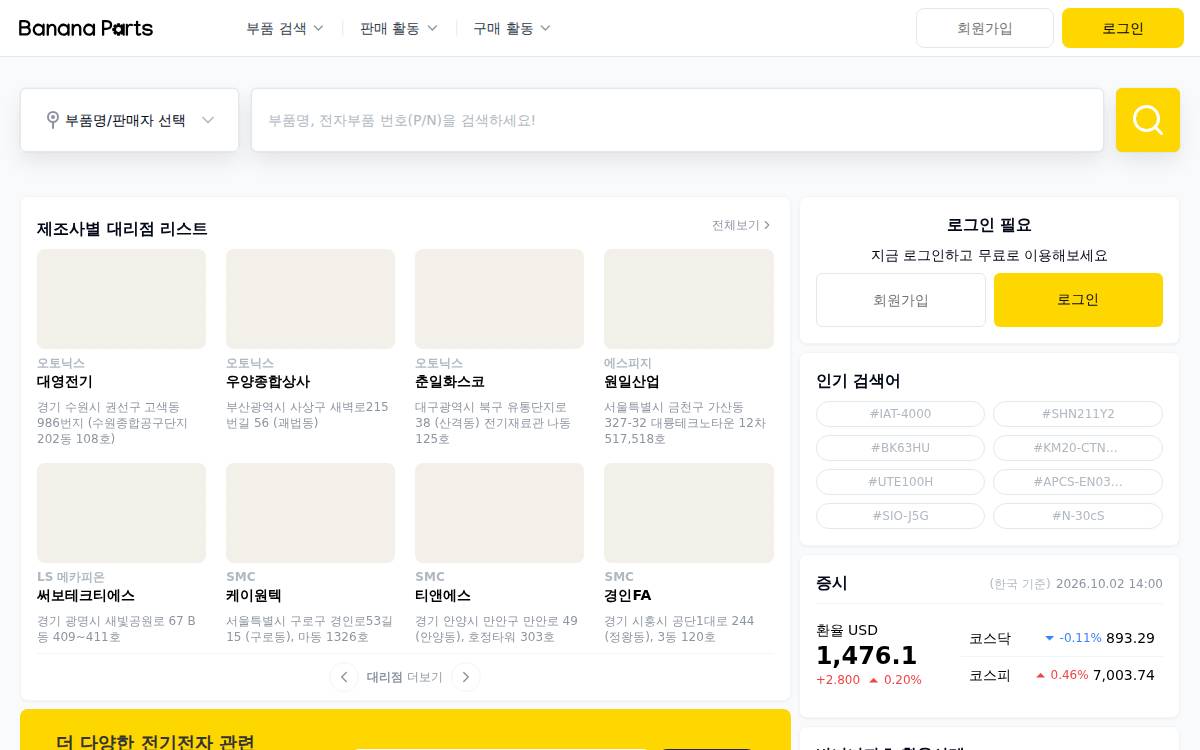The width and height of the screenshot is (1200, 750).
Task: Click yellow 로그인 in 로그인 필요 panel
Action: coord(1078,300)
